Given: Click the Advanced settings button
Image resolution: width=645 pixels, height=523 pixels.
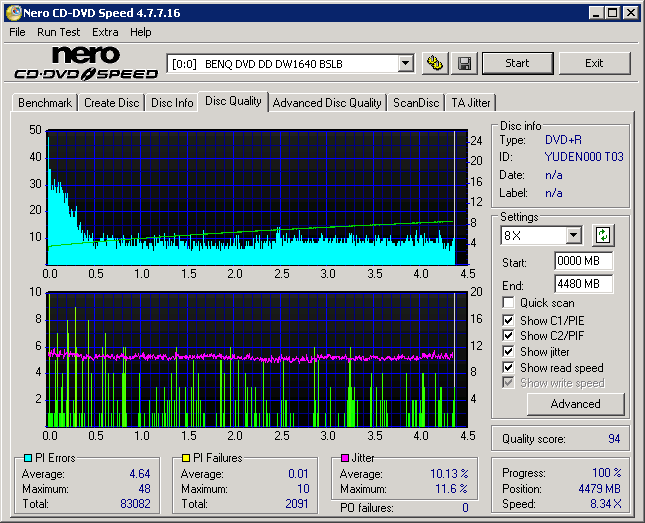Looking at the screenshot, I should point(575,404).
